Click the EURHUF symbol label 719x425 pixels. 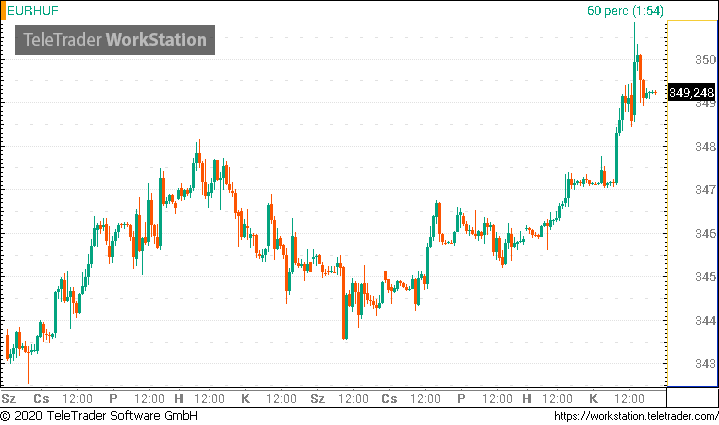[x=33, y=11]
